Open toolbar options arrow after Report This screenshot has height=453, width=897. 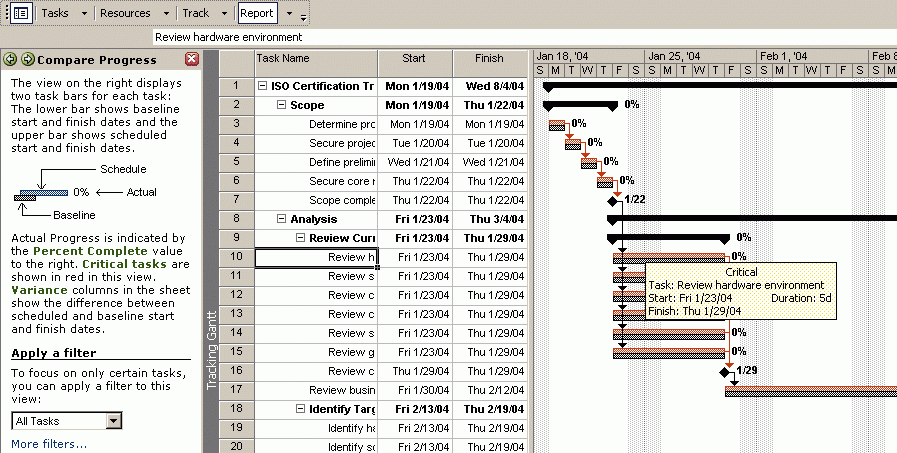304,17
